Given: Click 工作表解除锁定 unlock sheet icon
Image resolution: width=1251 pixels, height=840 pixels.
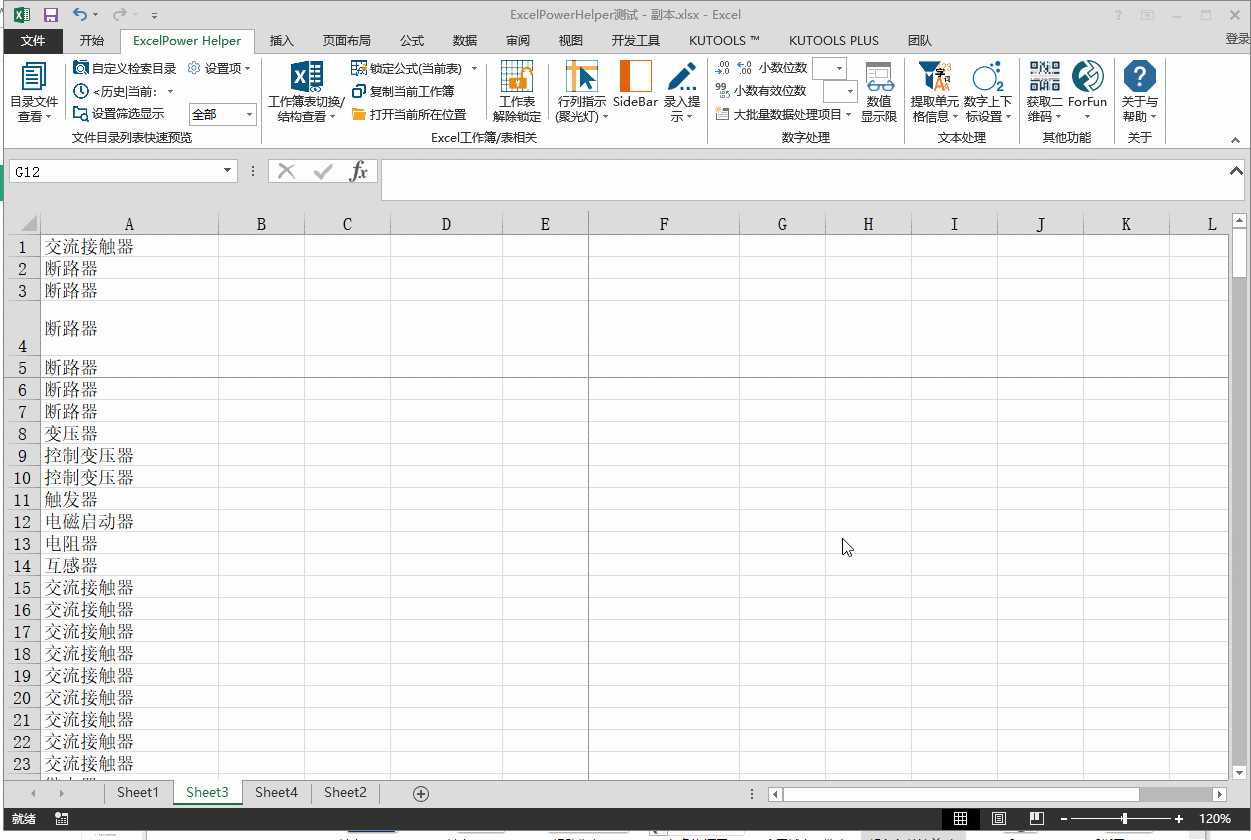Looking at the screenshot, I should coord(517,92).
